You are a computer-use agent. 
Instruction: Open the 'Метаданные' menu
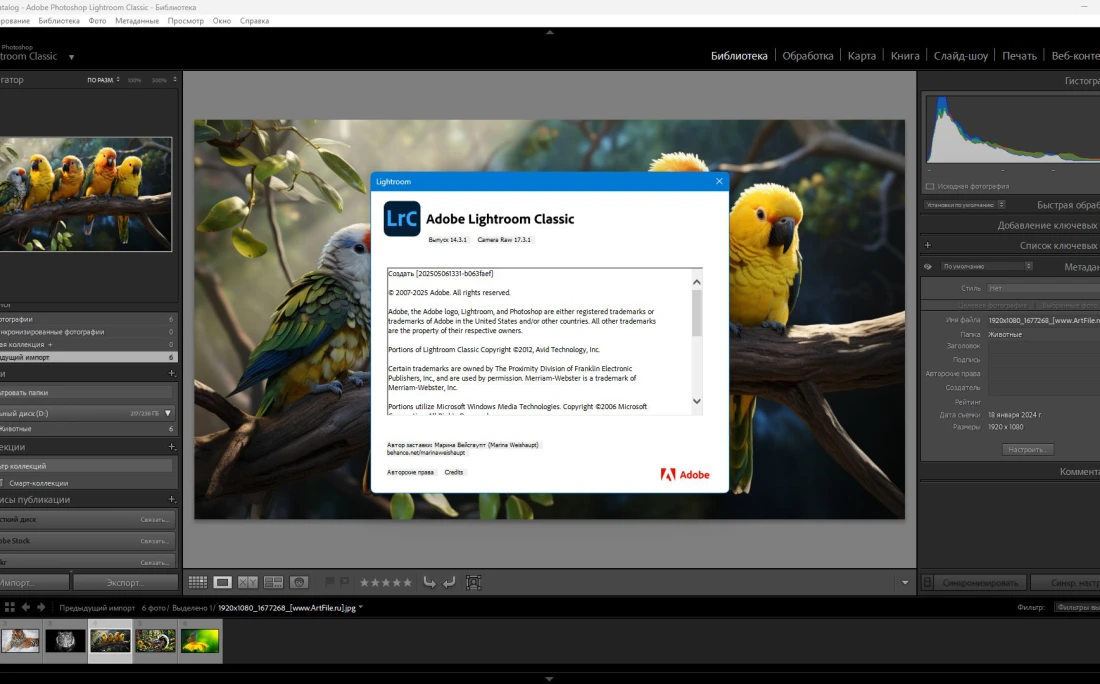click(x=136, y=20)
